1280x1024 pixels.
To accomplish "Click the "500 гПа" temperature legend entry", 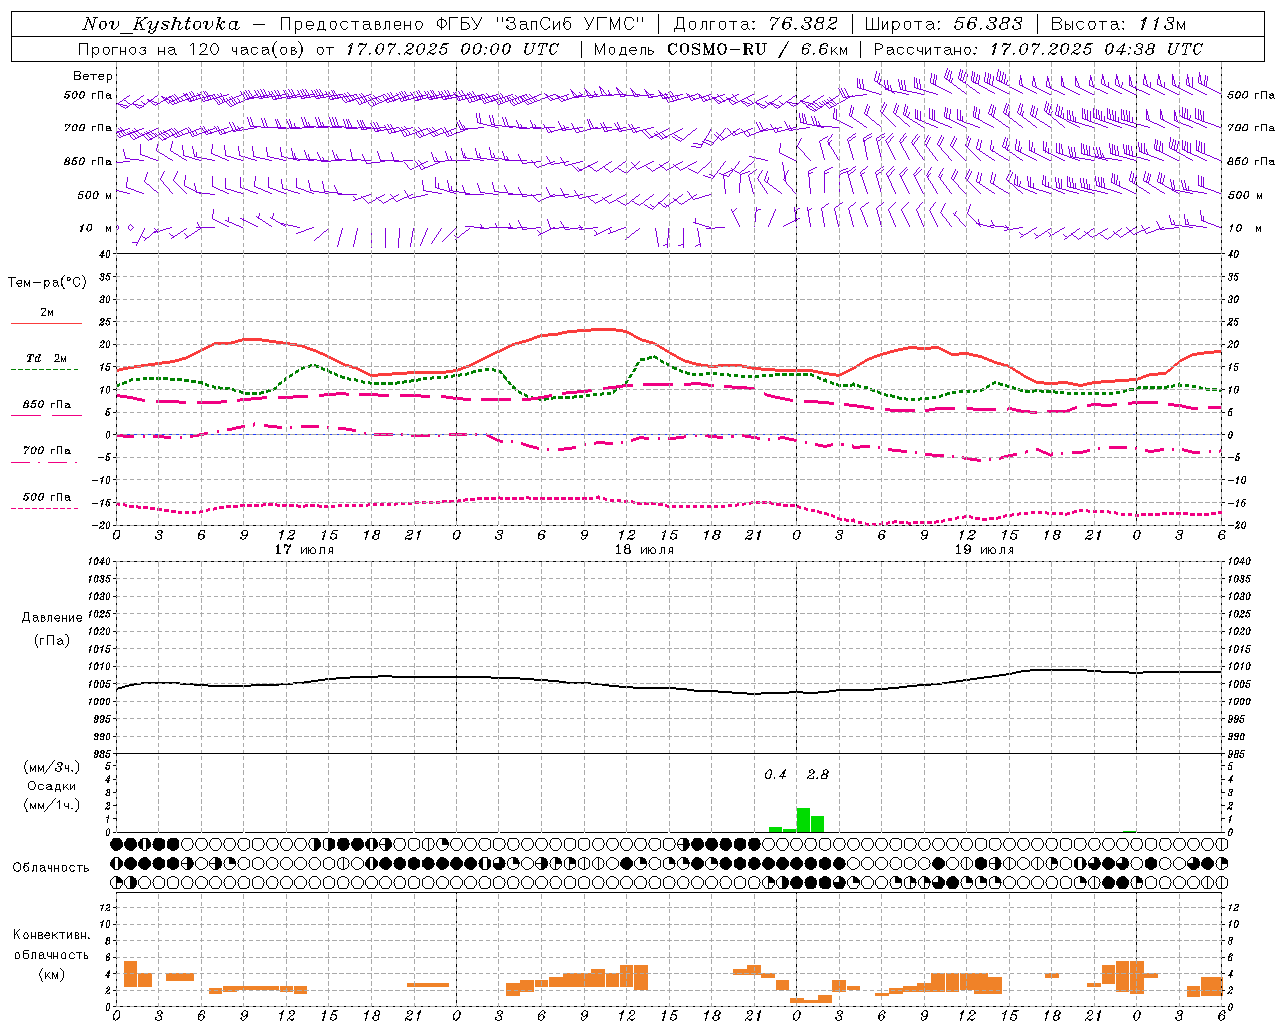I will click(47, 497).
